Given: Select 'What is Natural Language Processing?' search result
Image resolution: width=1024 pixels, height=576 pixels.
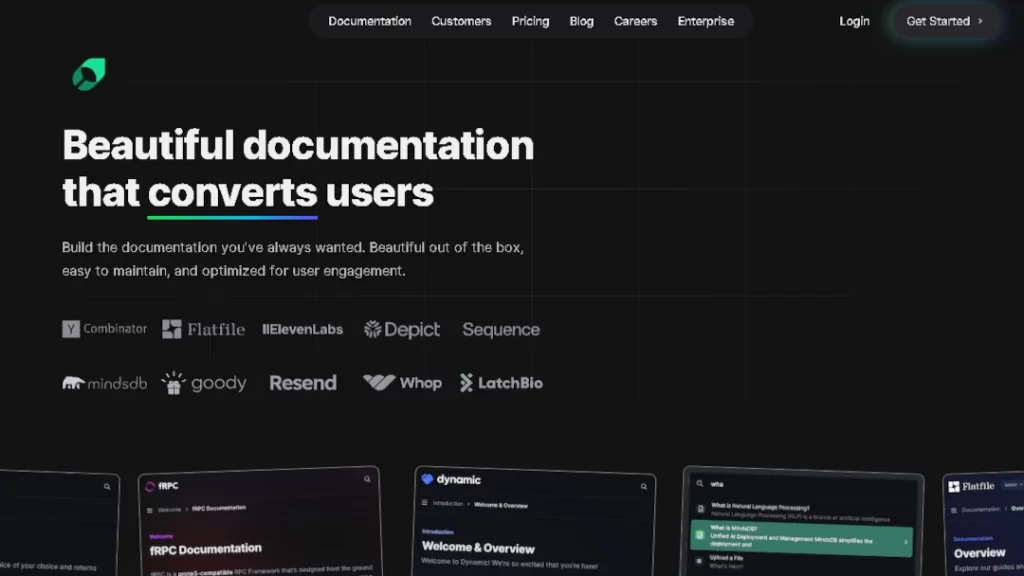Looking at the screenshot, I should (800, 512).
